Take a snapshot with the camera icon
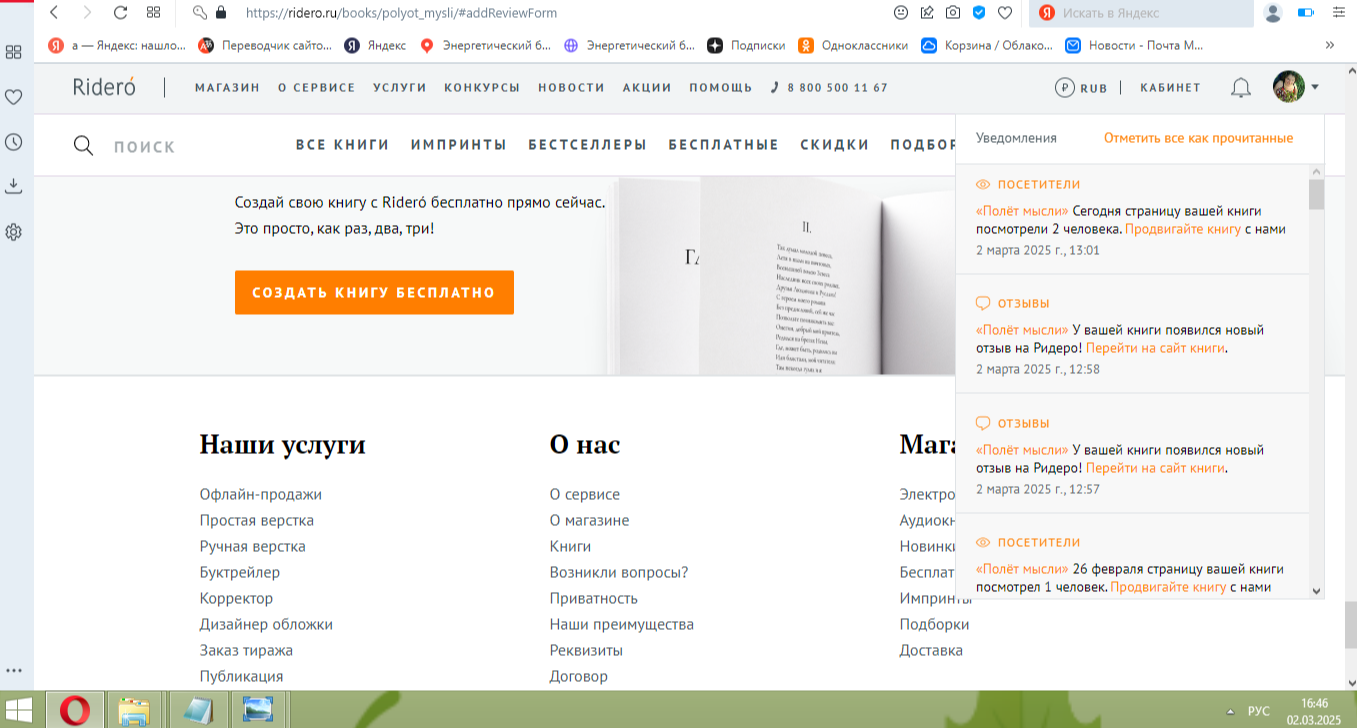This screenshot has width=1357, height=728. (x=953, y=13)
